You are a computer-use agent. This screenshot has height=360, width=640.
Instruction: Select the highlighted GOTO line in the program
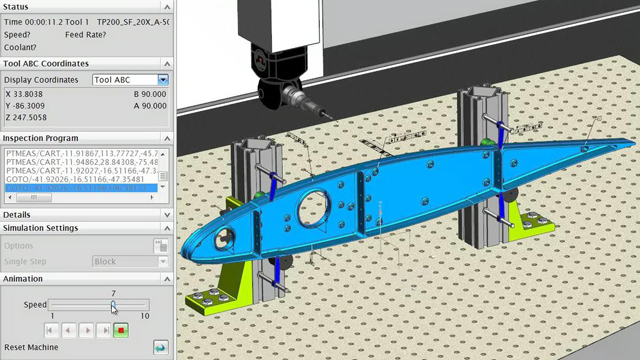click(81, 188)
